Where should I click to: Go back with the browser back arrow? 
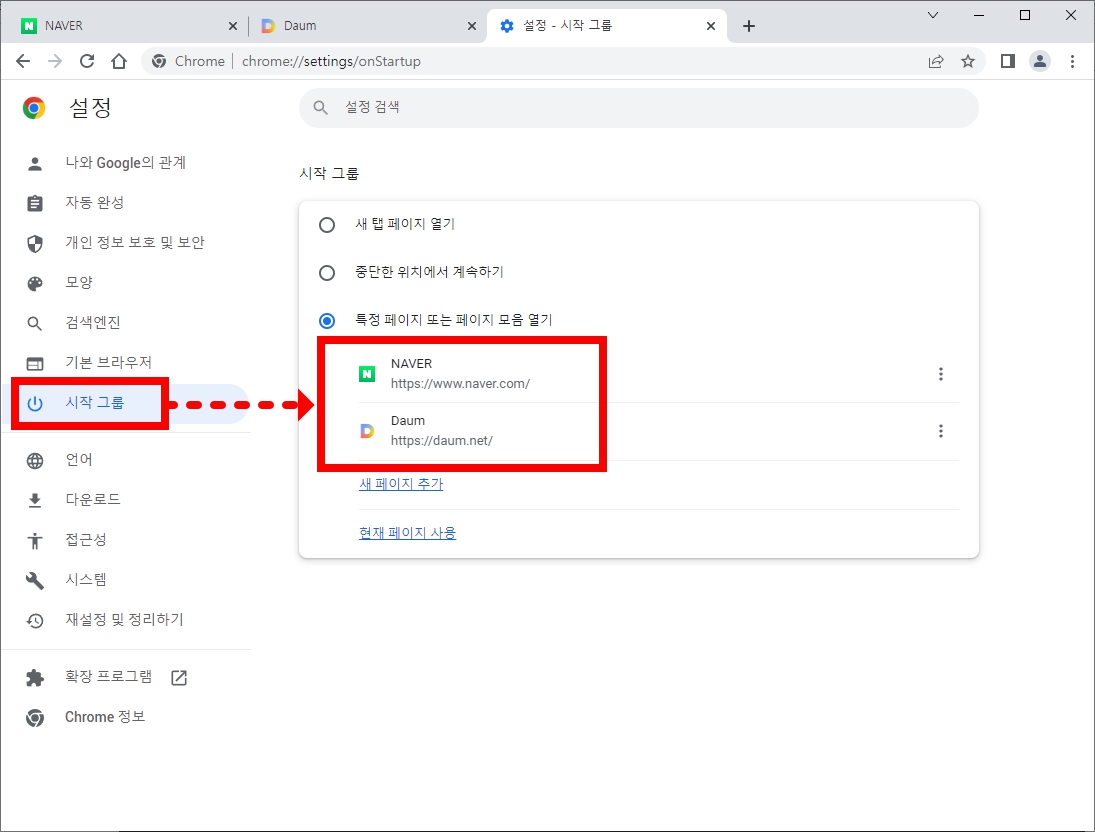coord(23,61)
